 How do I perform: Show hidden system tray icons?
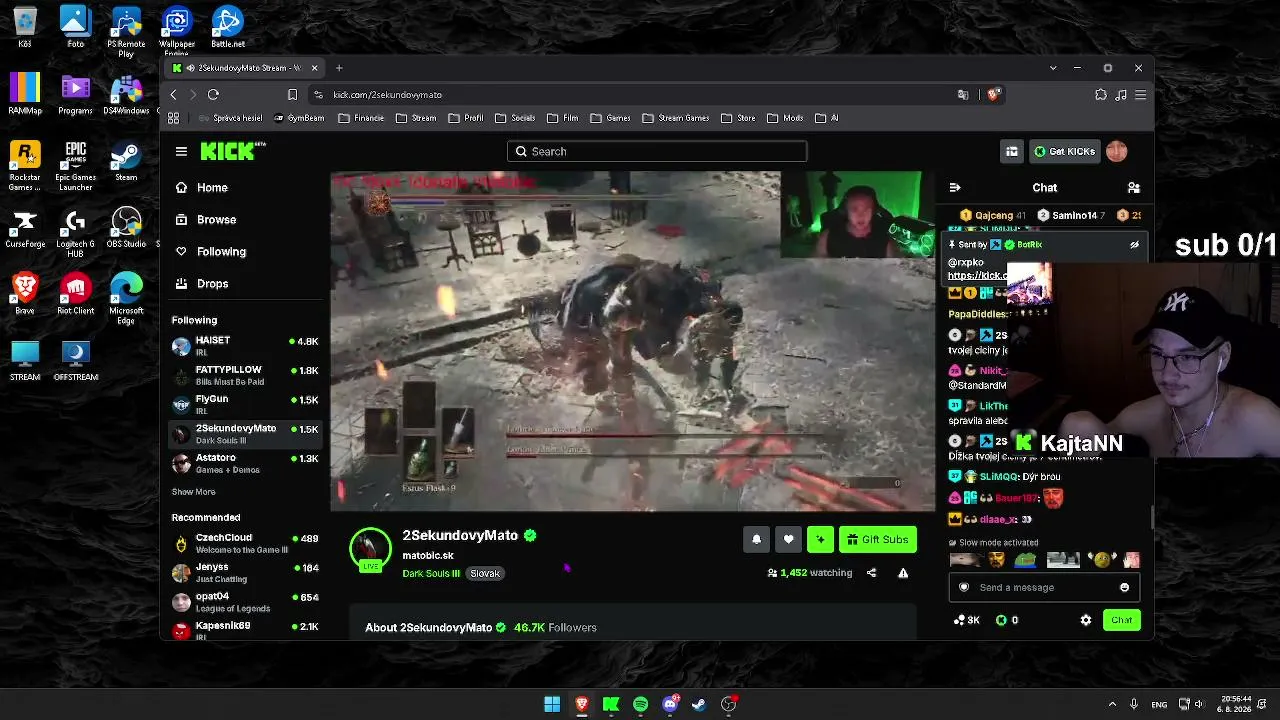point(1112,704)
